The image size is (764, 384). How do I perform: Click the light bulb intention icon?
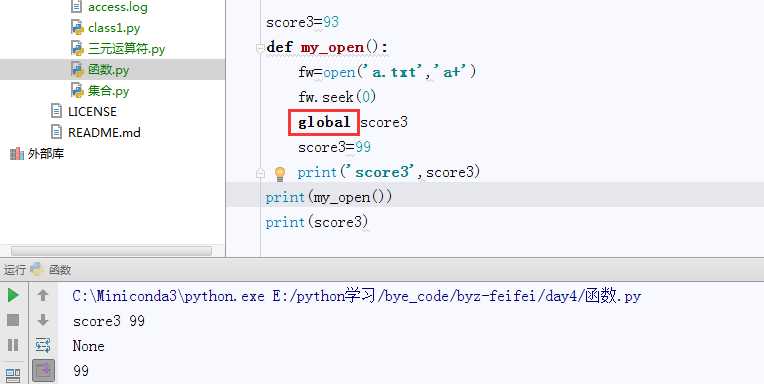pos(280,174)
